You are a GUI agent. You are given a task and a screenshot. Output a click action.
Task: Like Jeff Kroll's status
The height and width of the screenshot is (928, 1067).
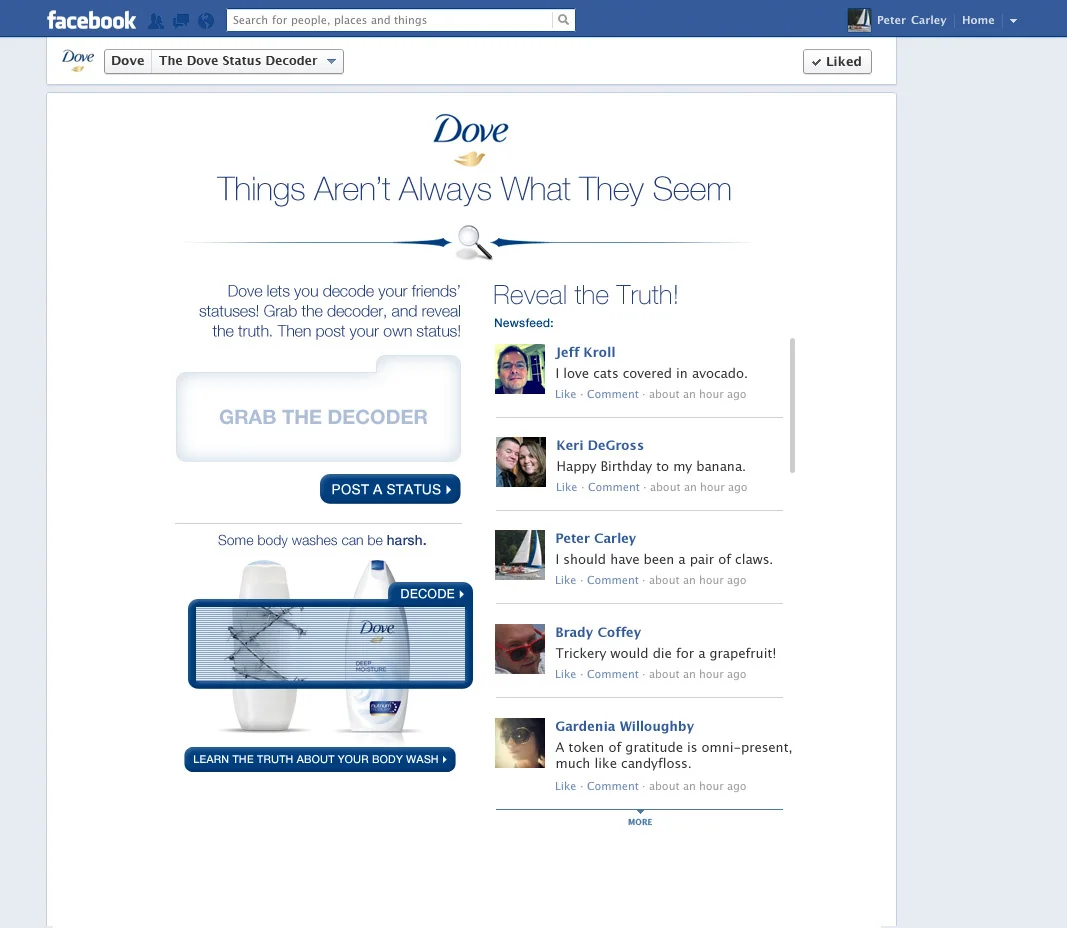coord(565,394)
